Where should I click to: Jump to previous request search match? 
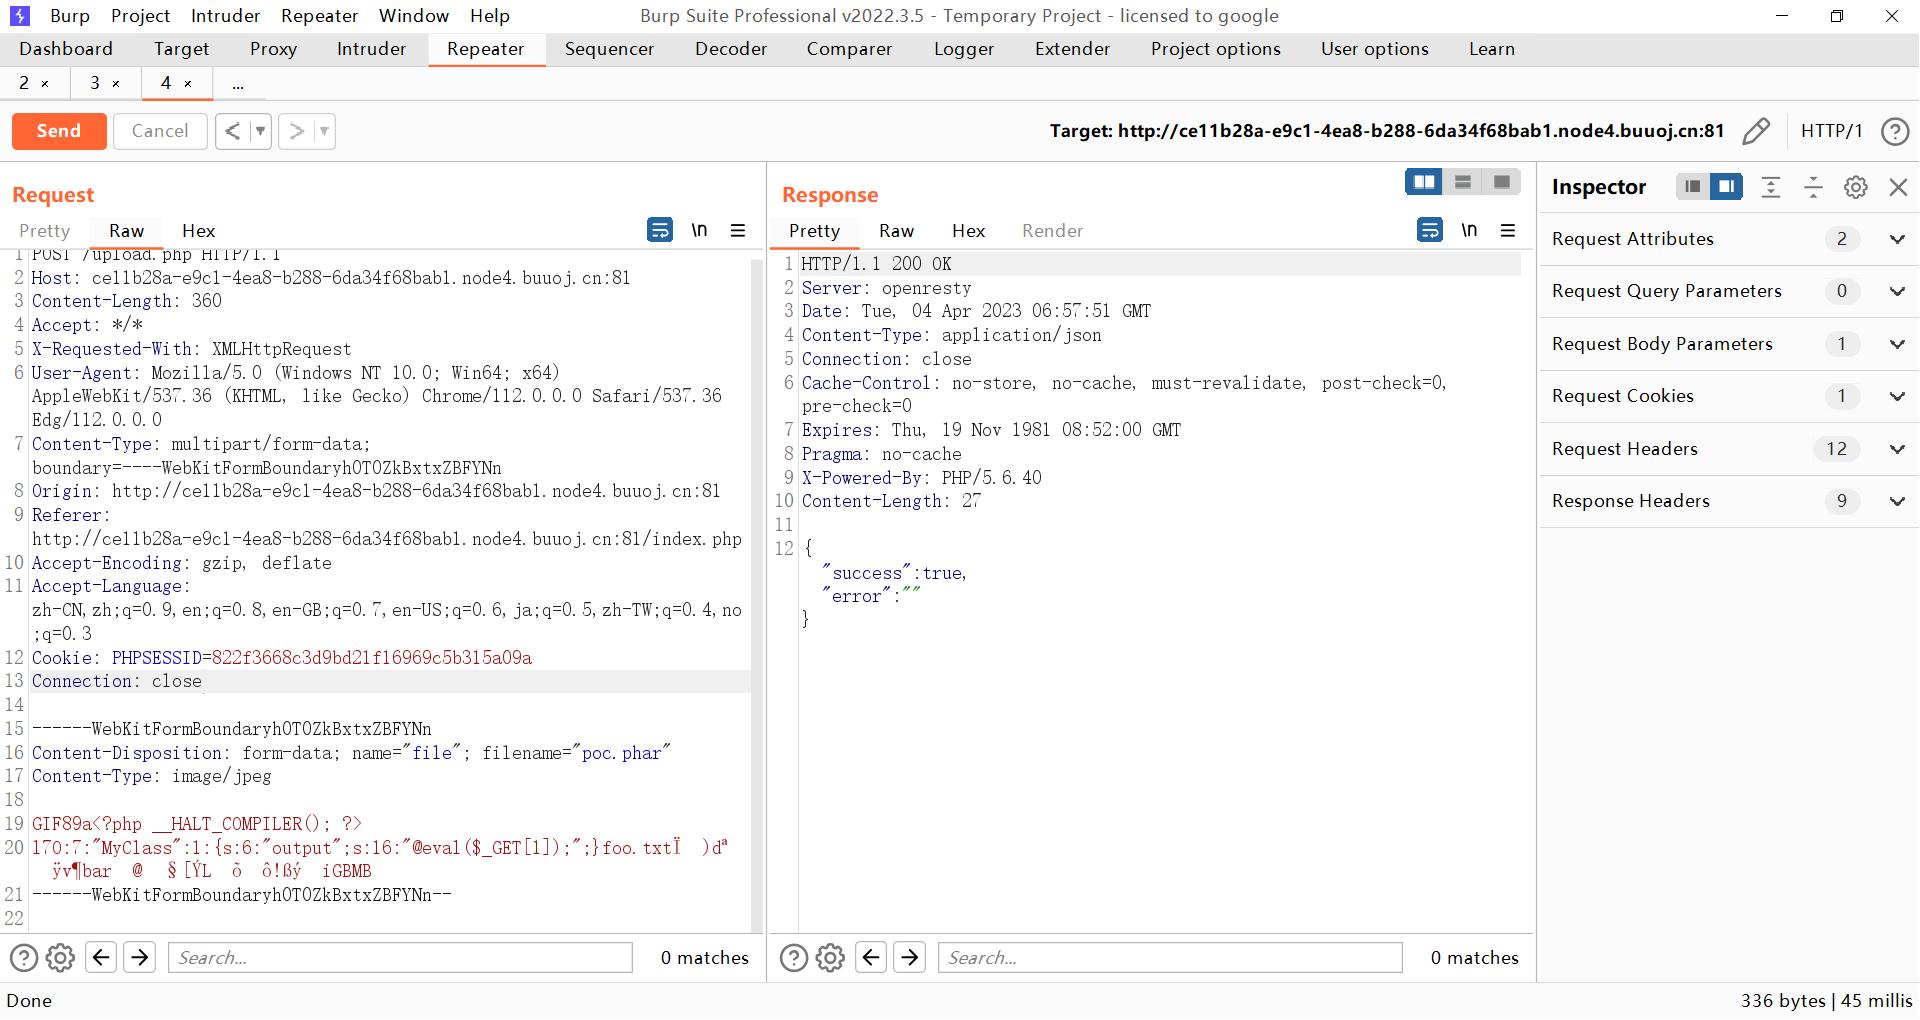tap(101, 958)
